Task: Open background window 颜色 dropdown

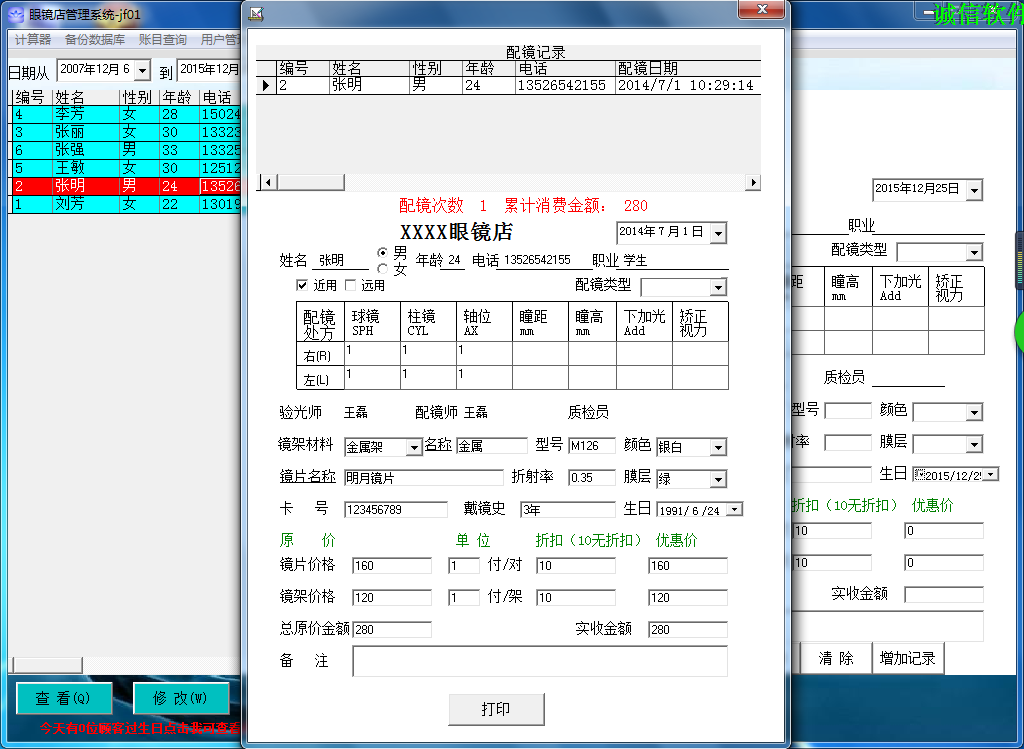Action: tap(974, 412)
